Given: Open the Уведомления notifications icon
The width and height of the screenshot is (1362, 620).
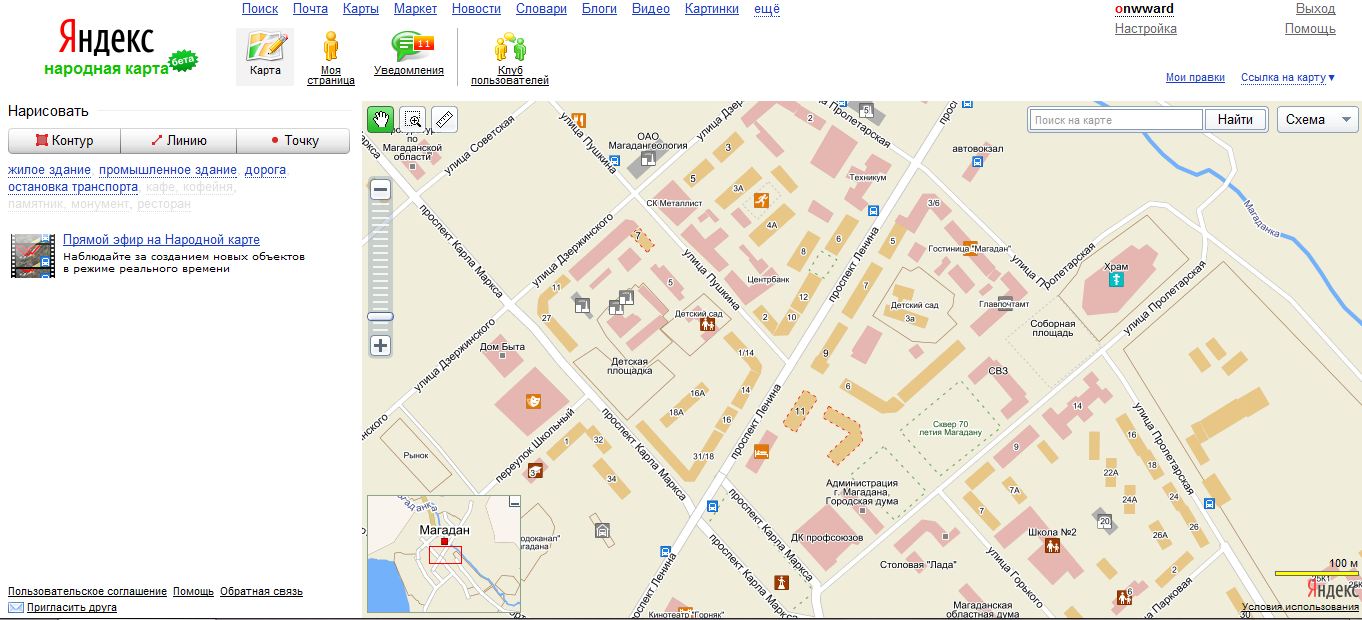Looking at the screenshot, I should coord(409,47).
